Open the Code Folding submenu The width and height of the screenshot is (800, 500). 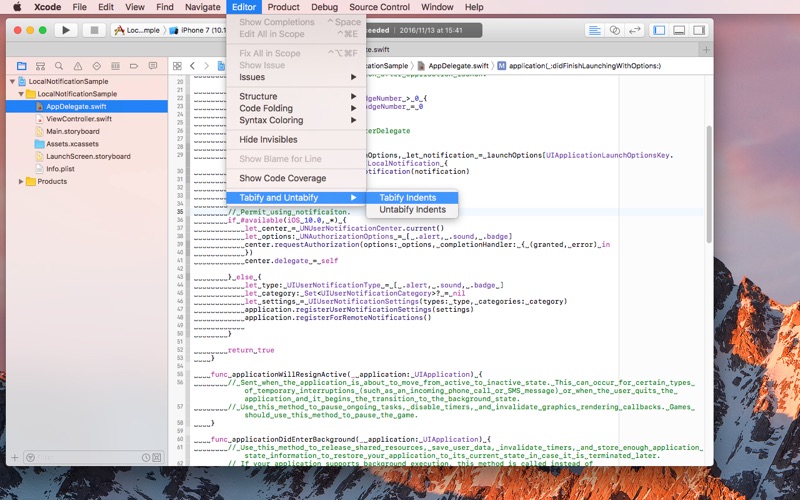tap(296, 108)
